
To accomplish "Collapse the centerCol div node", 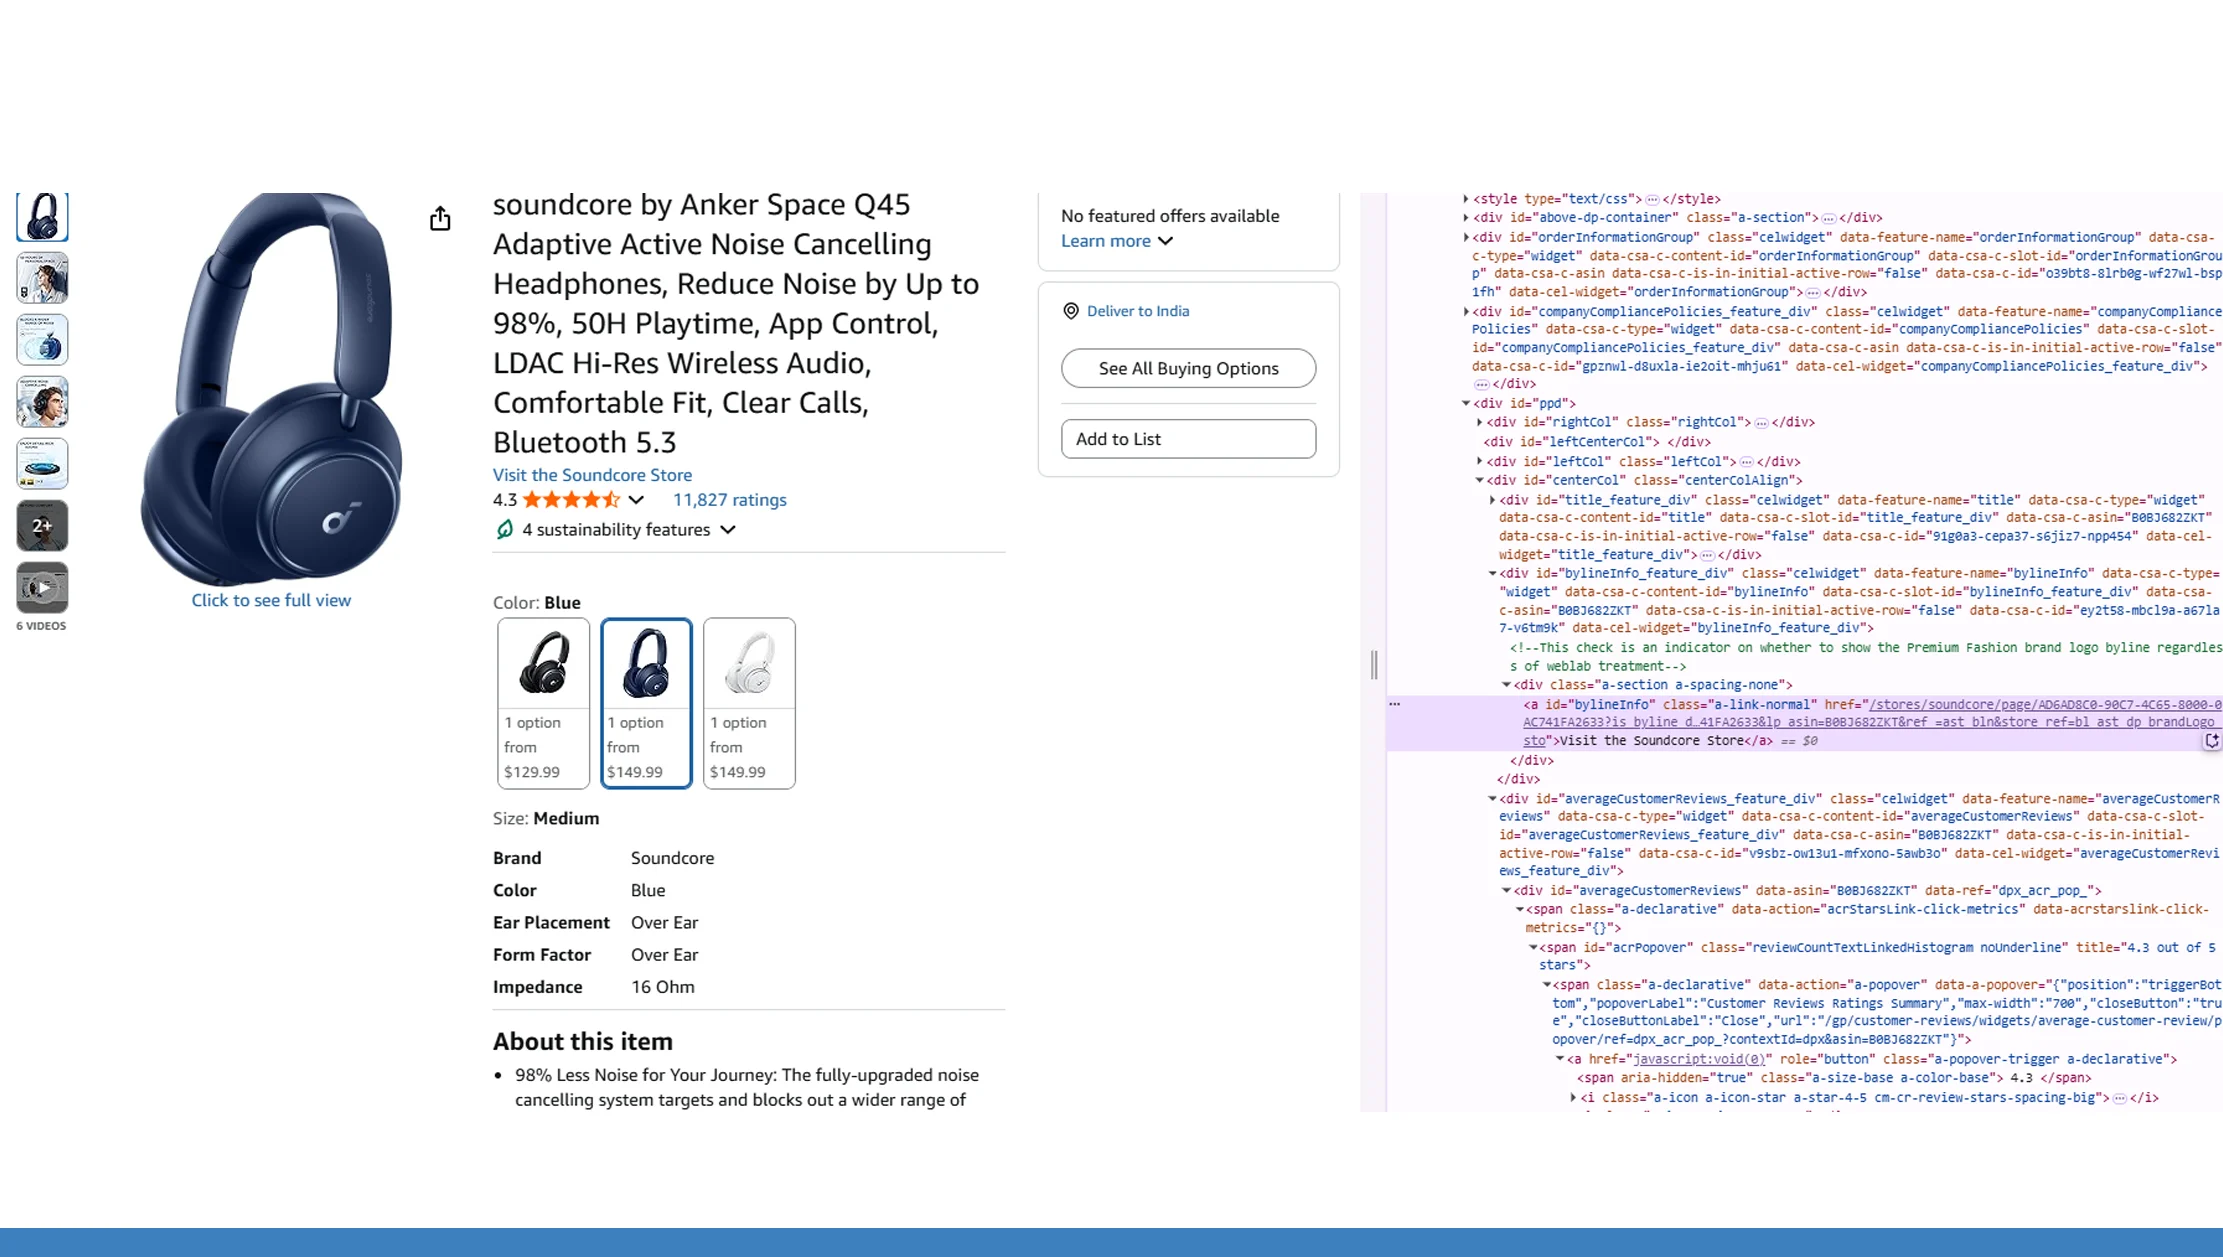I will (x=1480, y=480).
